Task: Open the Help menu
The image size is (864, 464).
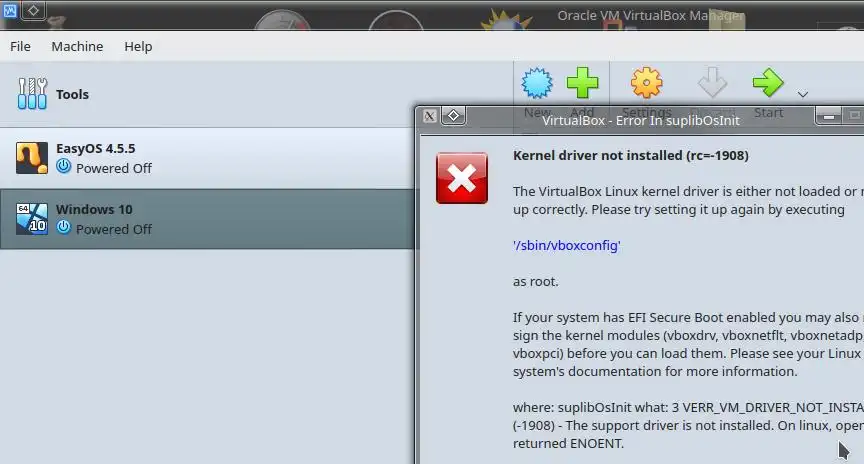Action: (x=138, y=46)
